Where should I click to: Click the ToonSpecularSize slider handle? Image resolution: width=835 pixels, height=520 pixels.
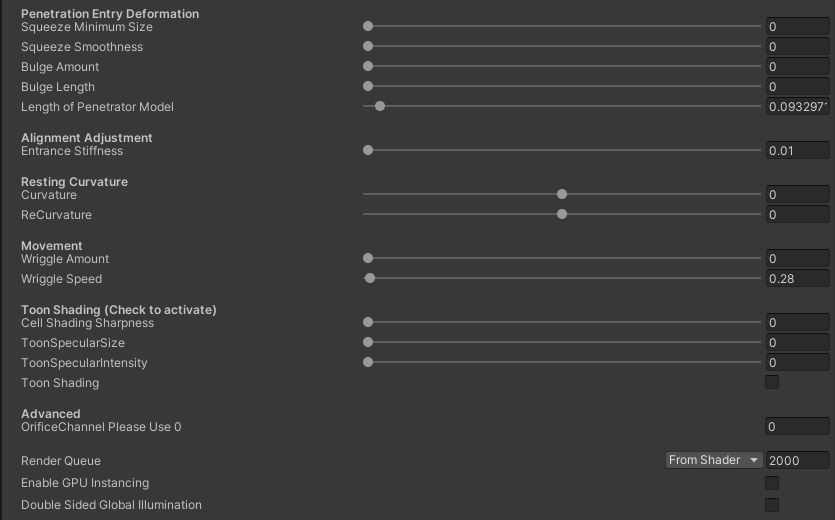pyautogui.click(x=368, y=342)
